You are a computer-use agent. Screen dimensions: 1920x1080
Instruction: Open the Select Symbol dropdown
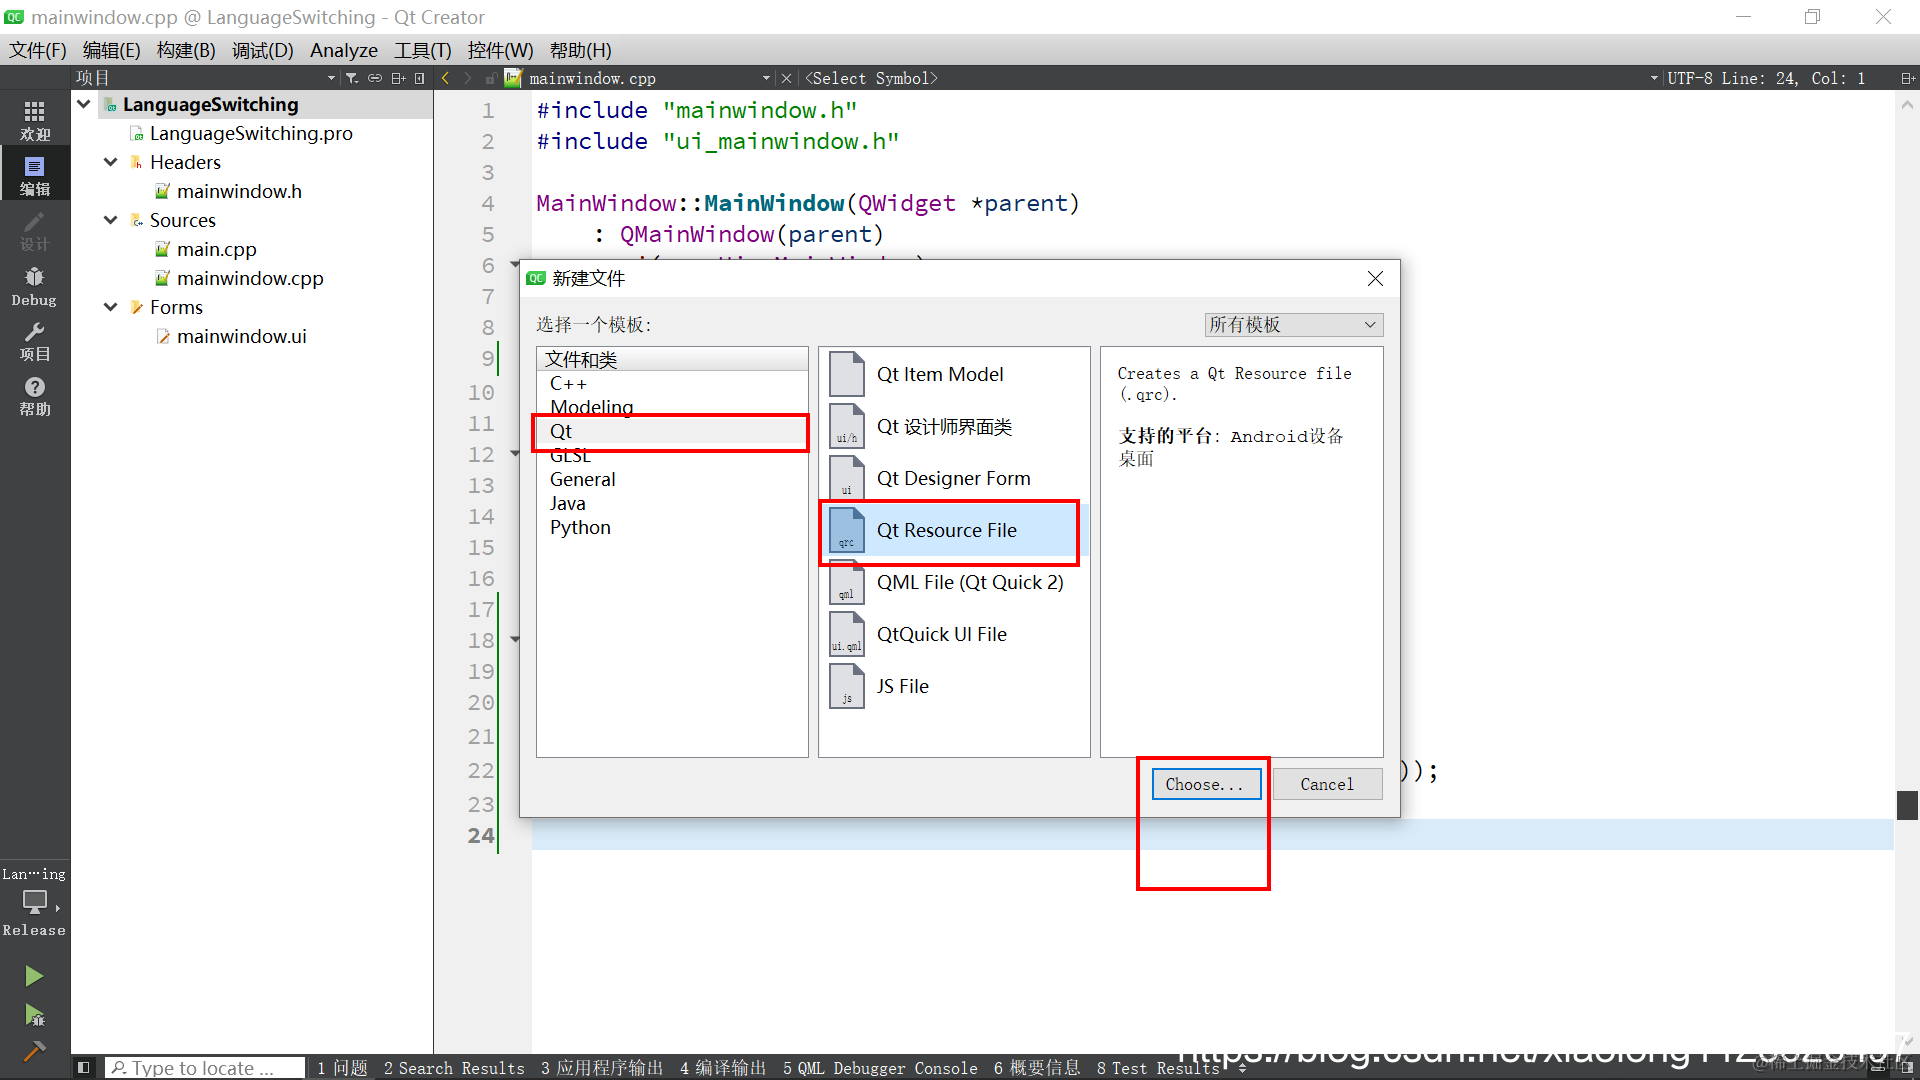coord(1230,78)
